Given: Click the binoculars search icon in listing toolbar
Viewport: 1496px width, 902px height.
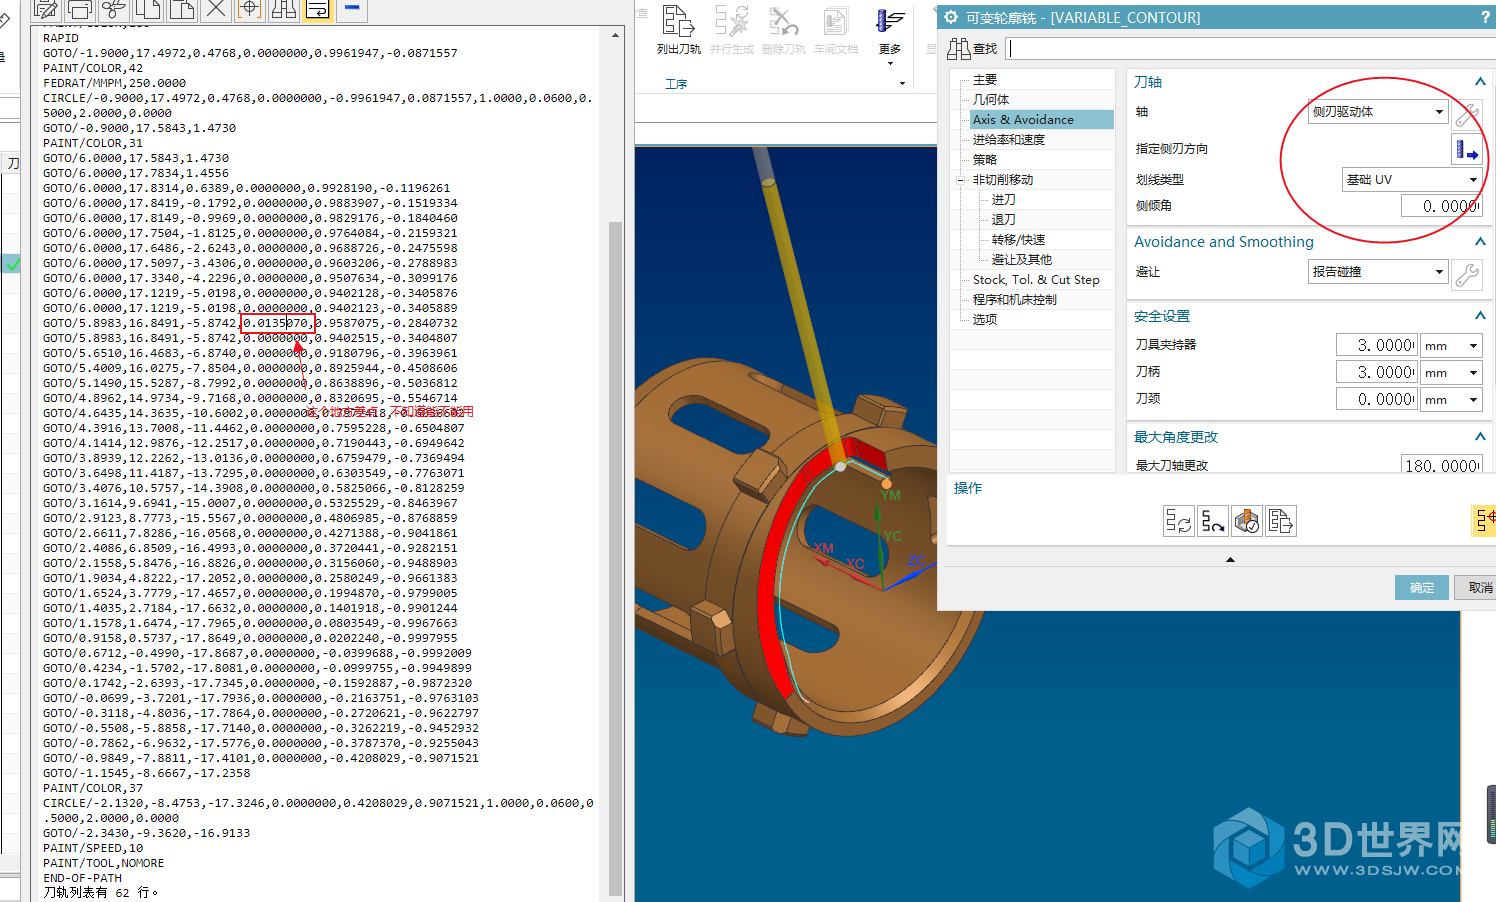Looking at the screenshot, I should (x=284, y=10).
